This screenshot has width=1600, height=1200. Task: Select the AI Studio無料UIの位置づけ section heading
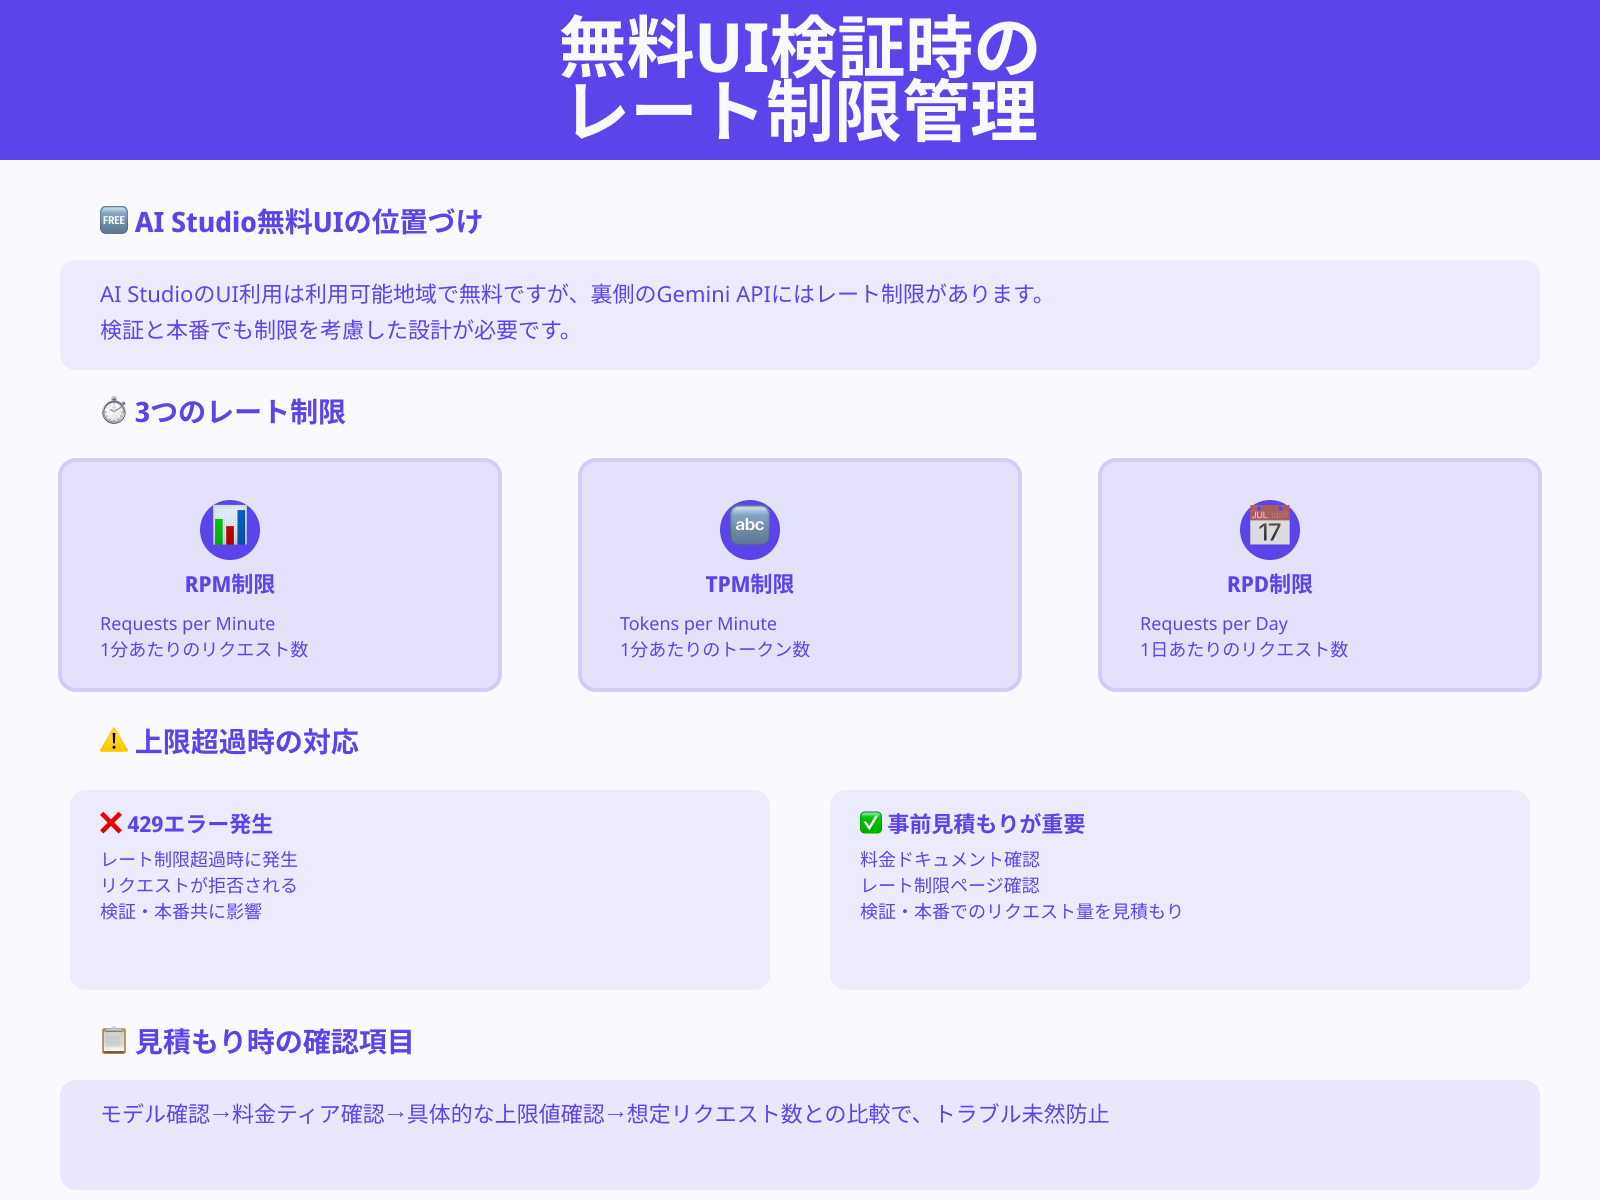[308, 220]
